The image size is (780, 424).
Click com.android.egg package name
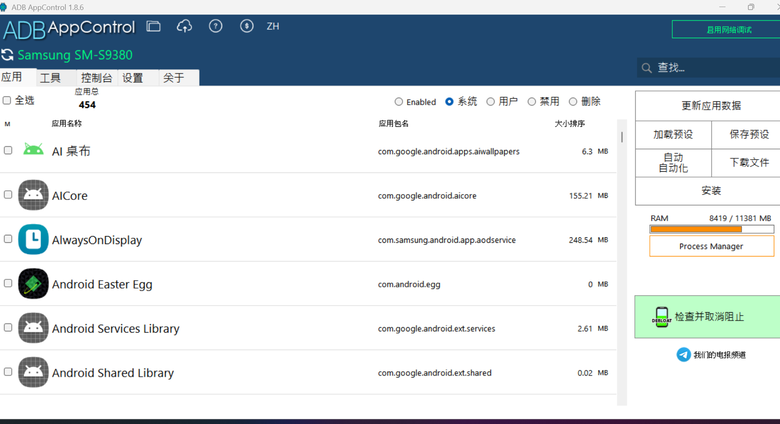[409, 284]
